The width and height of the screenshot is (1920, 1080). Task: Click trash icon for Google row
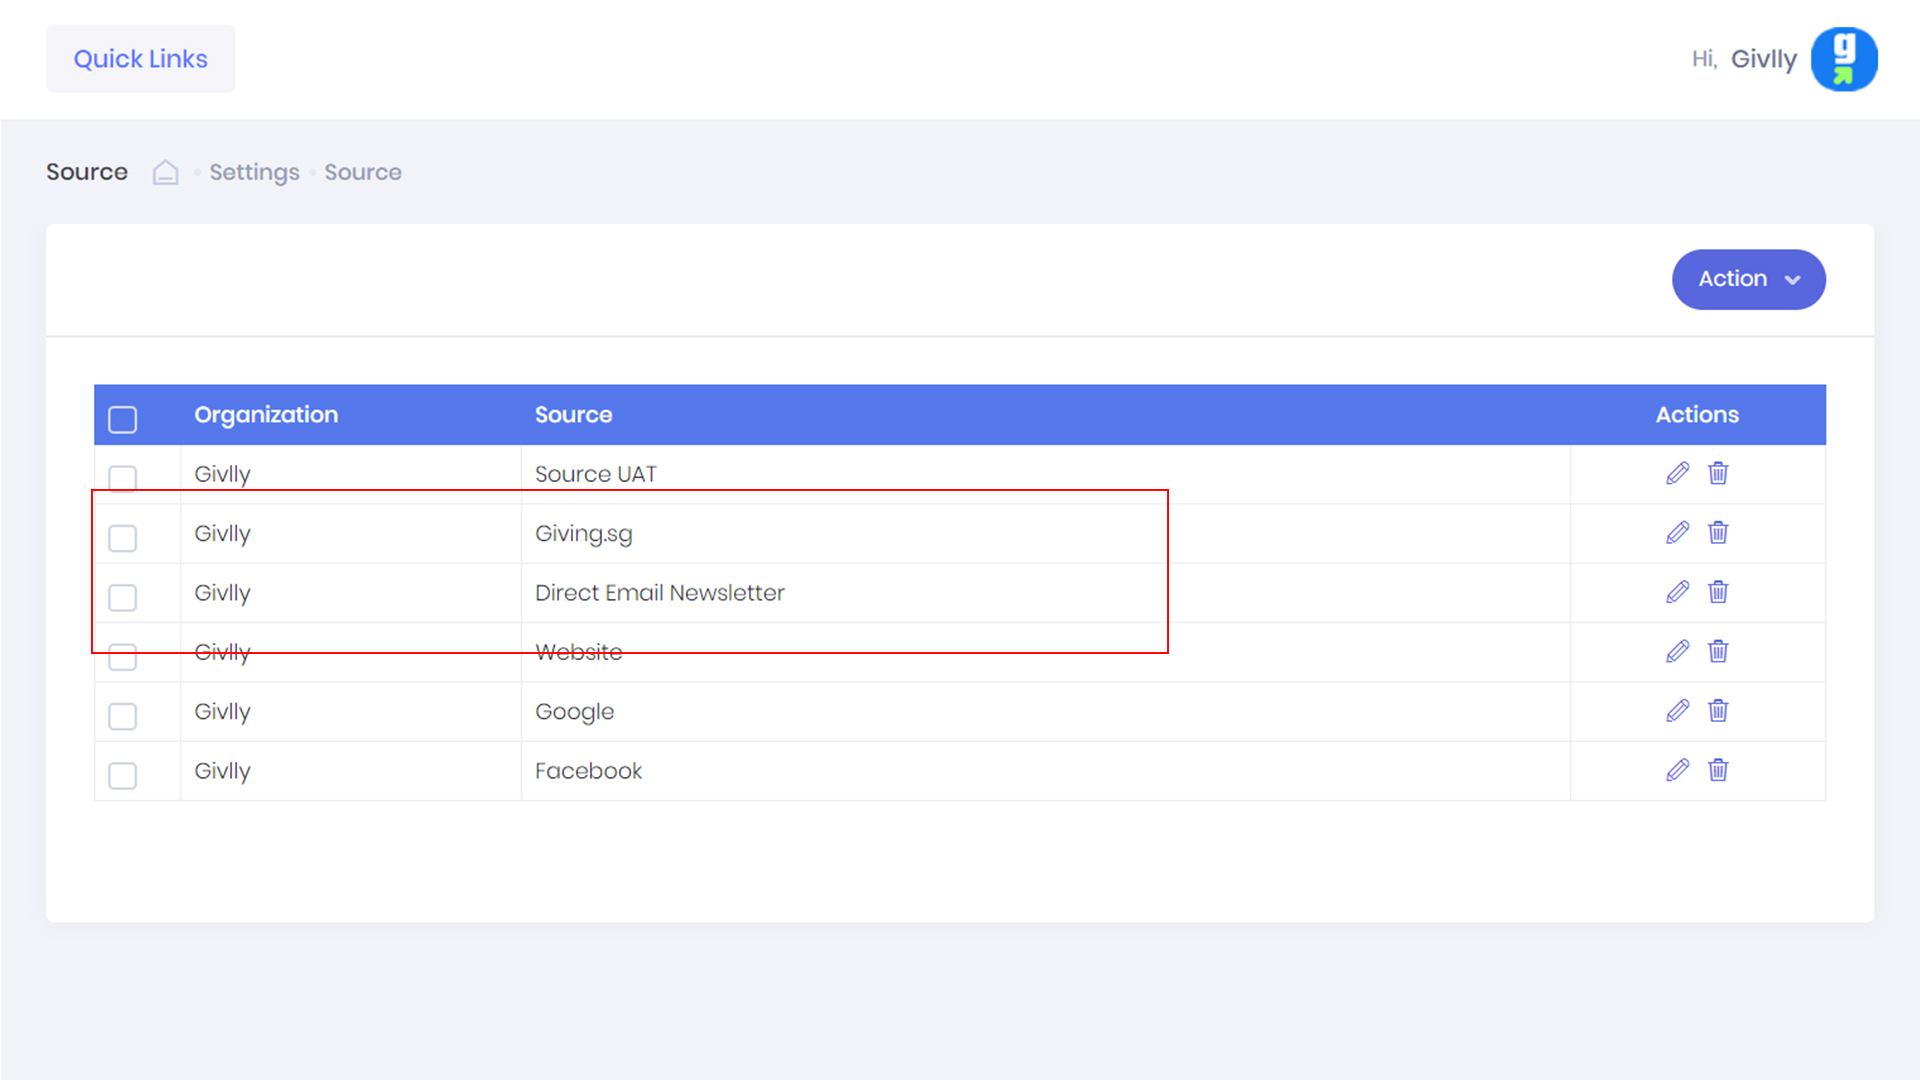(1718, 710)
